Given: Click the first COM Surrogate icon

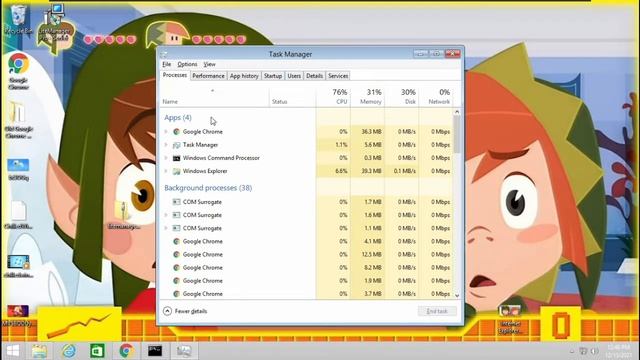Looking at the screenshot, I should tap(176, 202).
